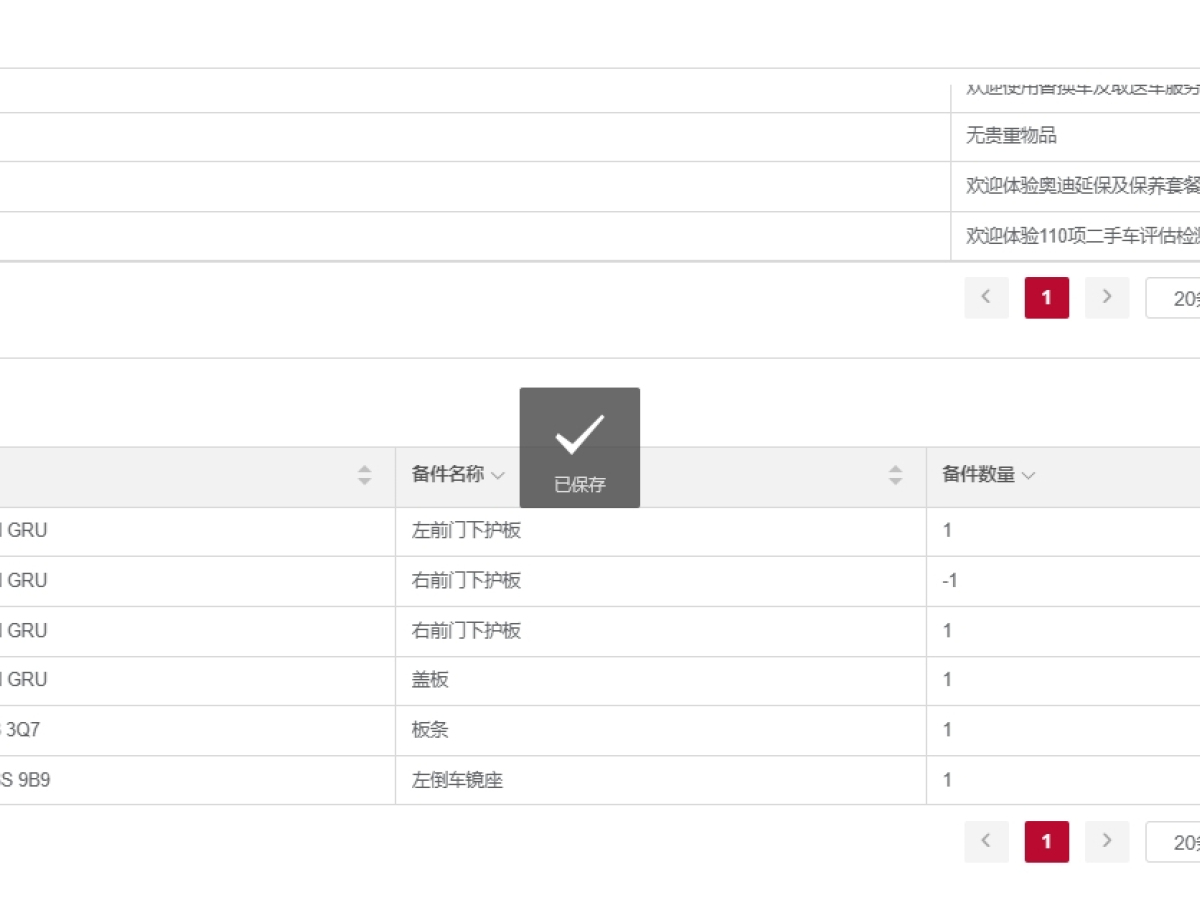Click the sort arrows in 备件名称 column
Image resolution: width=1200 pixels, height=900 pixels.
895,476
